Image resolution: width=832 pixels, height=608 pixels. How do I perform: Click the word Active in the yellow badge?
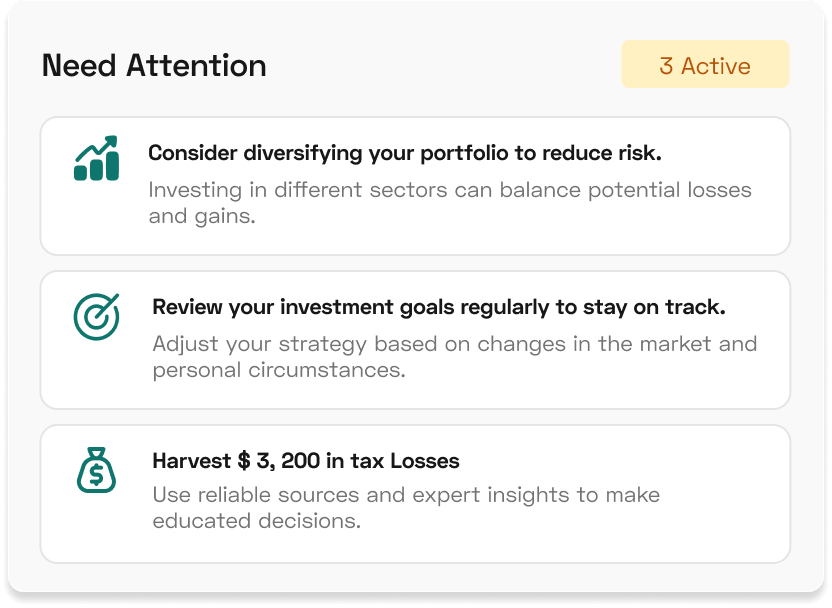(x=716, y=66)
